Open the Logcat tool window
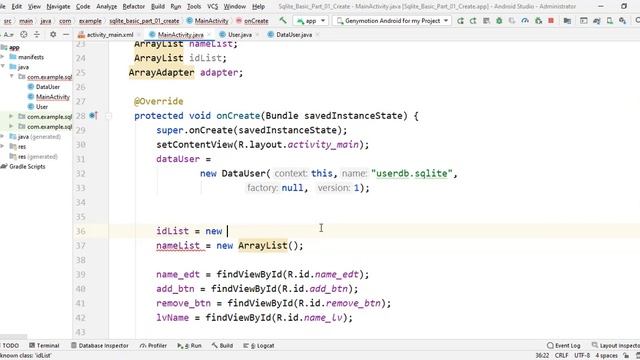Screen dimensions: 640x360 point(259,345)
